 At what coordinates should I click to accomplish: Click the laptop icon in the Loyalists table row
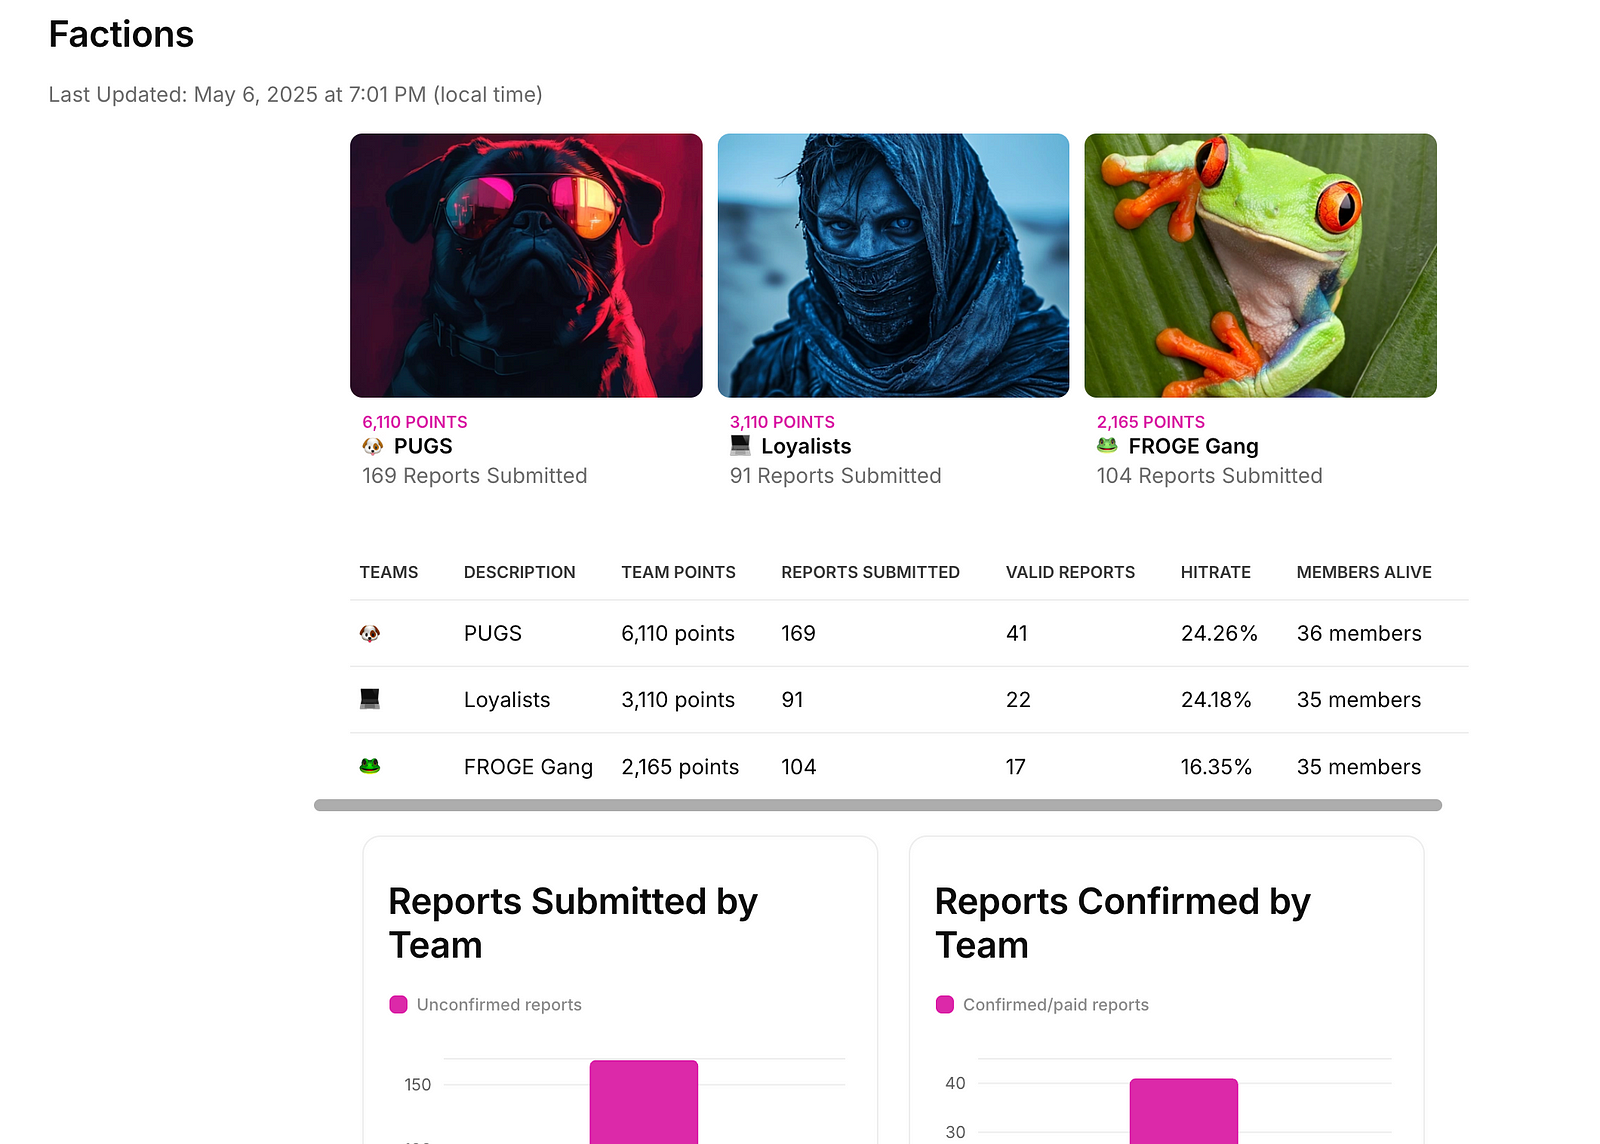[x=370, y=699]
